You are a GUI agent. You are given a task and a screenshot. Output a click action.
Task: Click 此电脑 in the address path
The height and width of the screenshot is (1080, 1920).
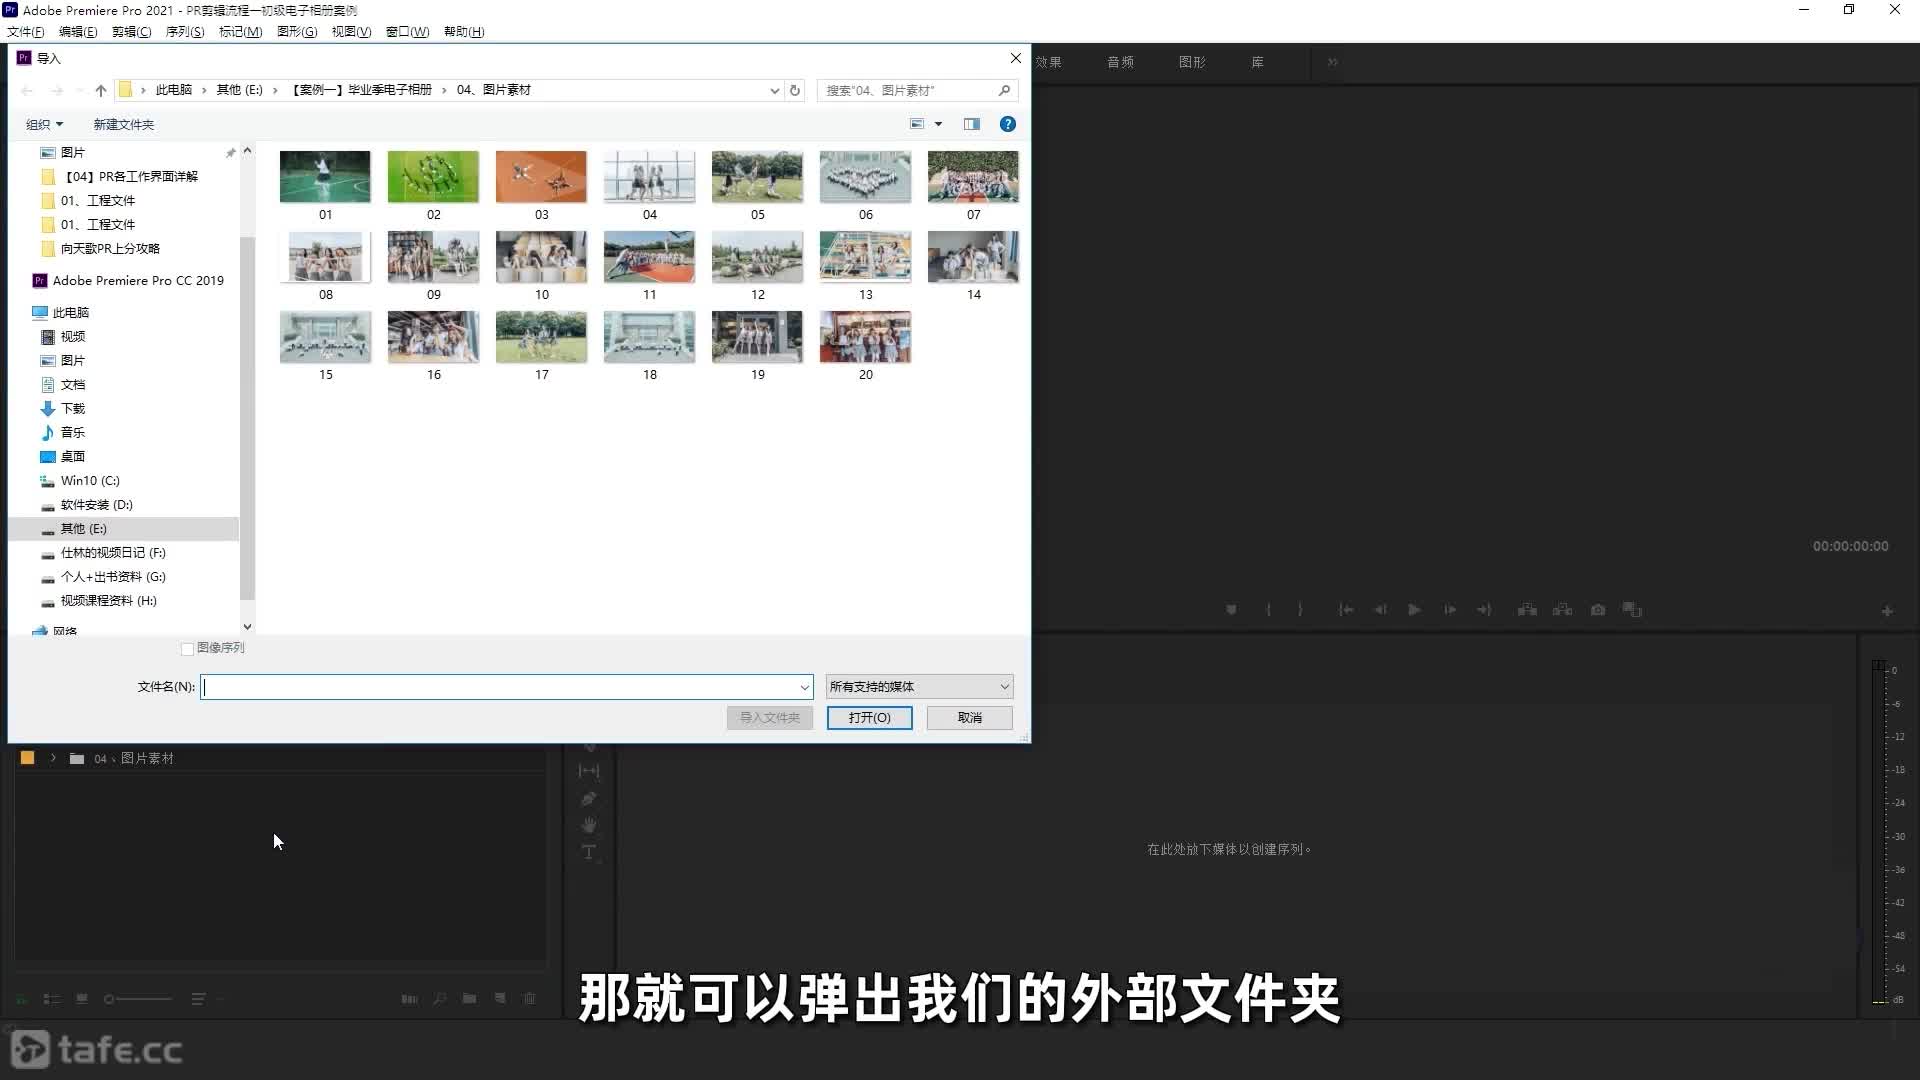tap(173, 90)
